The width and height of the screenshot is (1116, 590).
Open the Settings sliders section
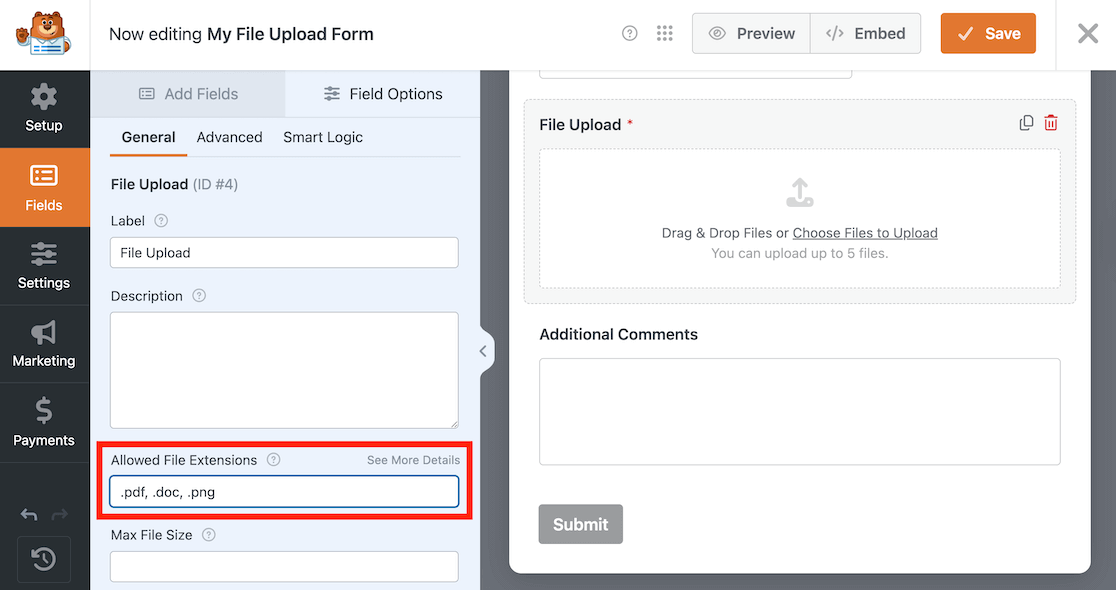tap(44, 266)
